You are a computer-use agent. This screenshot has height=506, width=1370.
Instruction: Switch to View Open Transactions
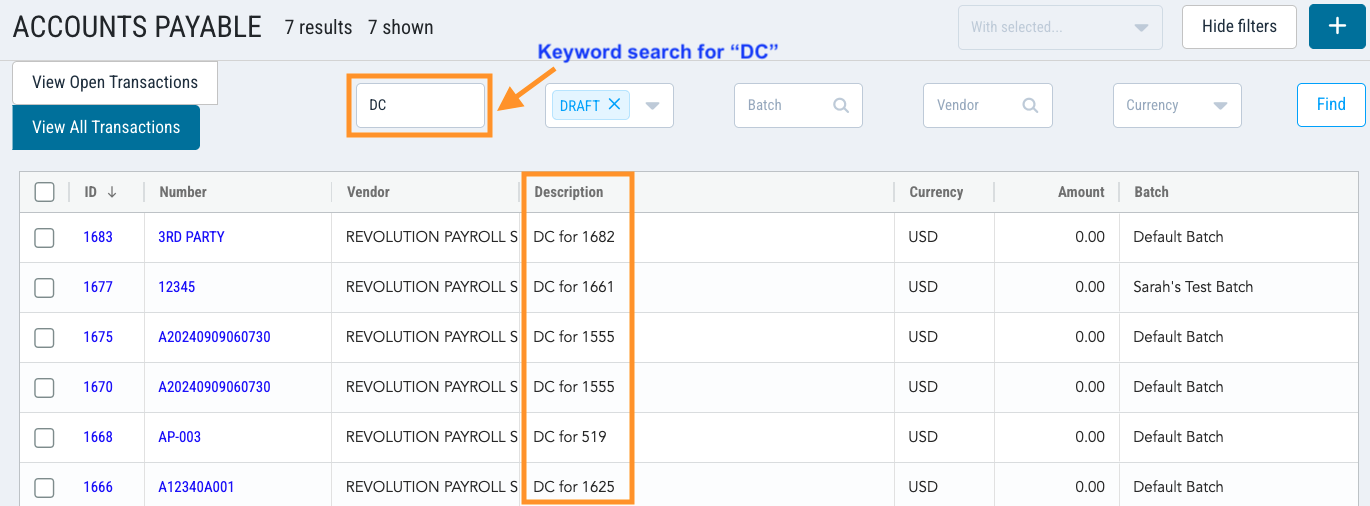pos(115,82)
